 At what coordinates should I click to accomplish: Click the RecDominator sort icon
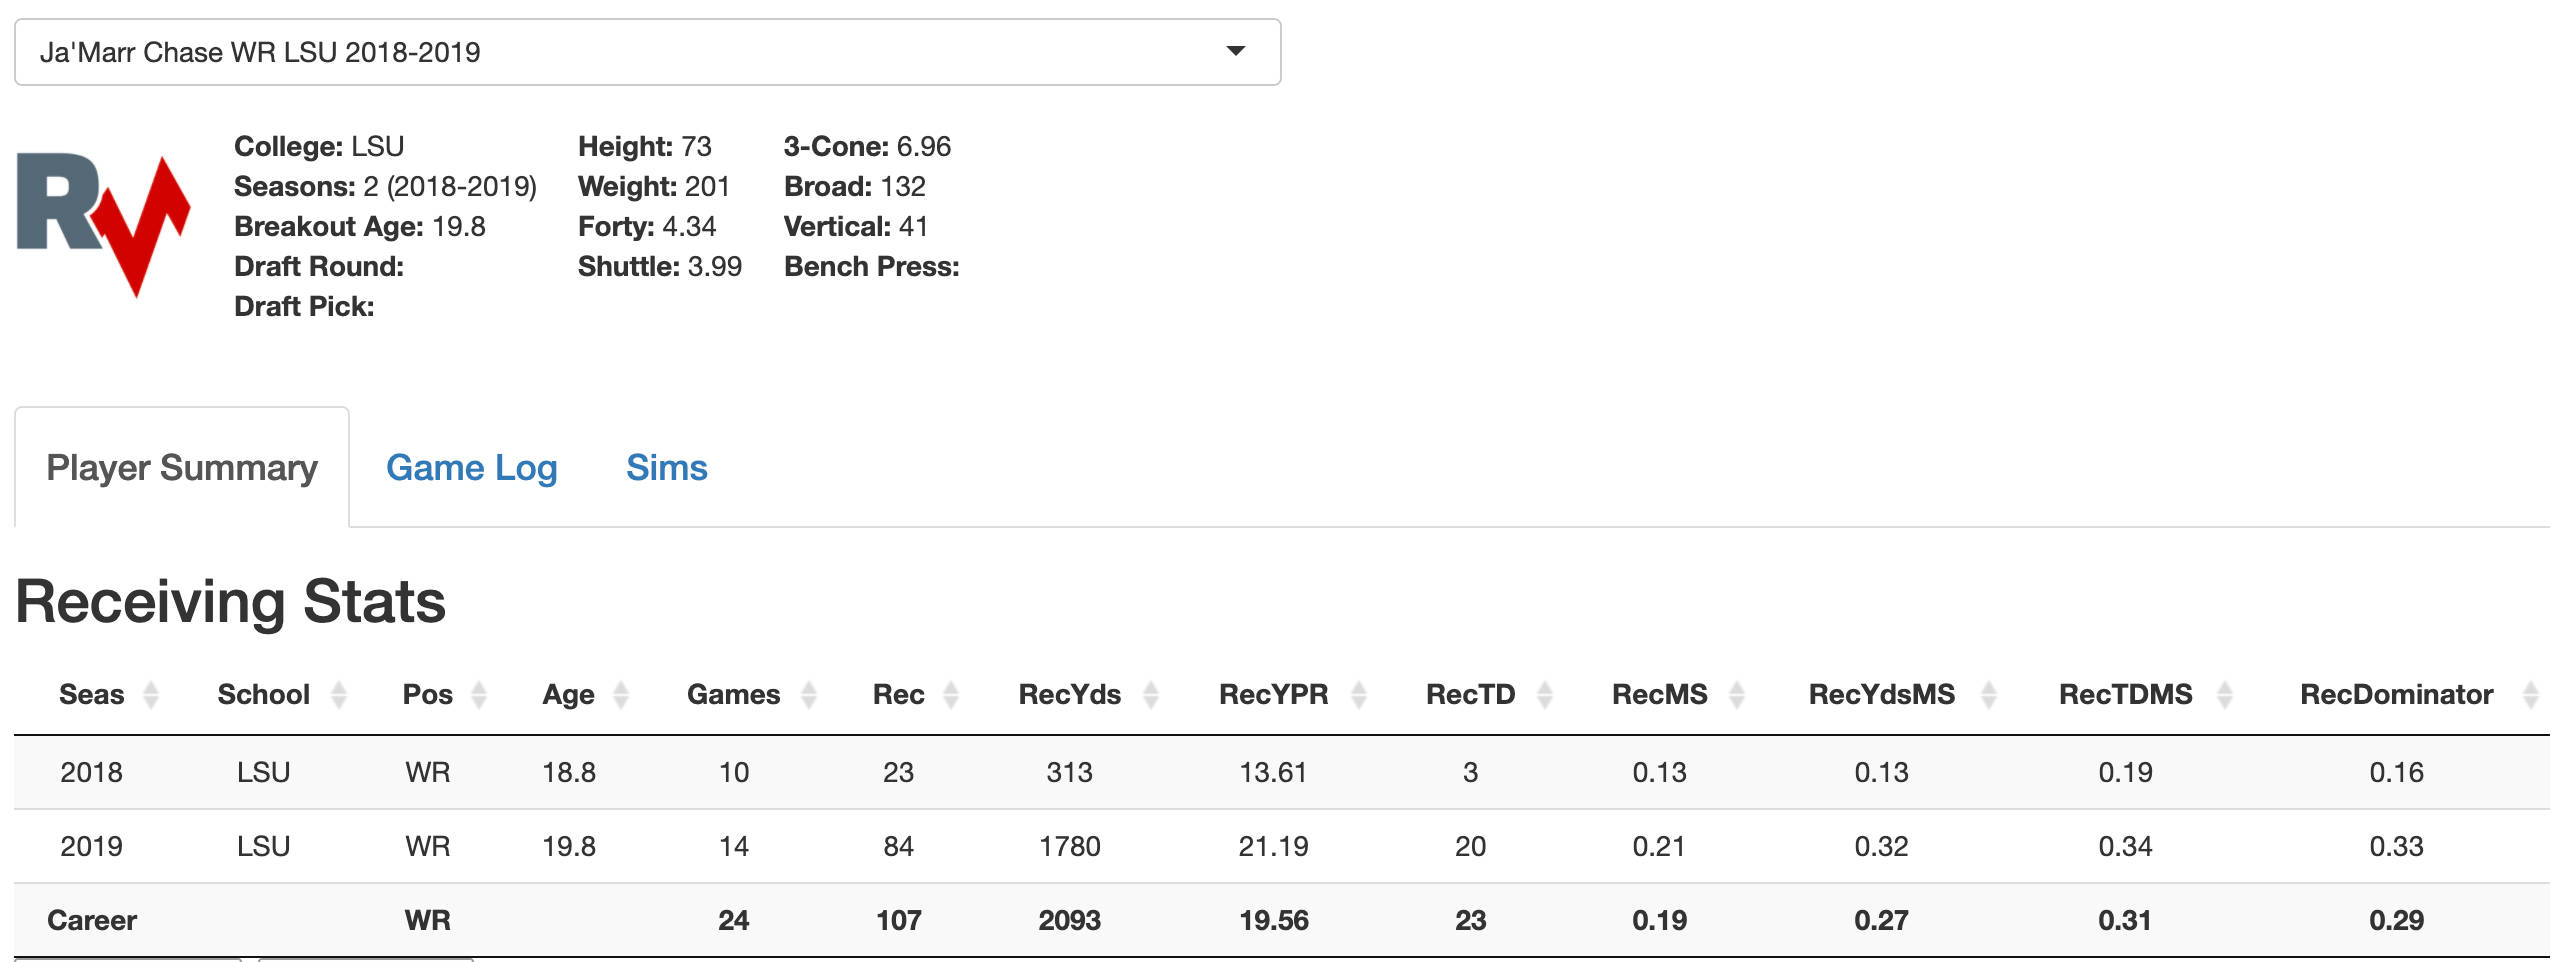point(2531,695)
